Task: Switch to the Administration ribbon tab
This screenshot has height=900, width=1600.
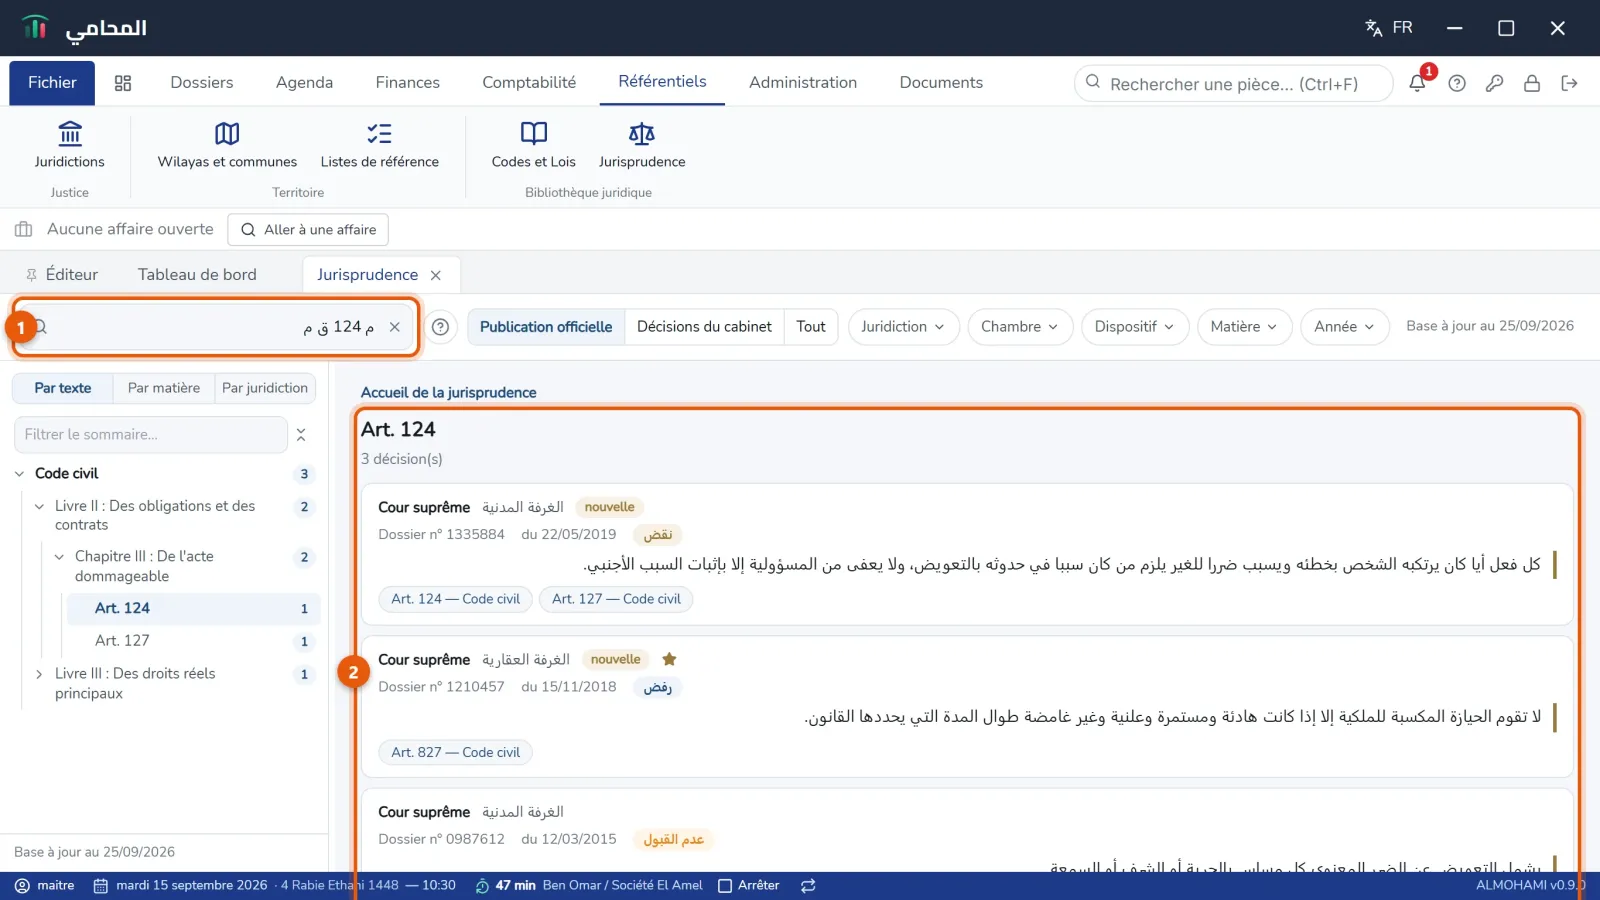Action: coord(803,83)
